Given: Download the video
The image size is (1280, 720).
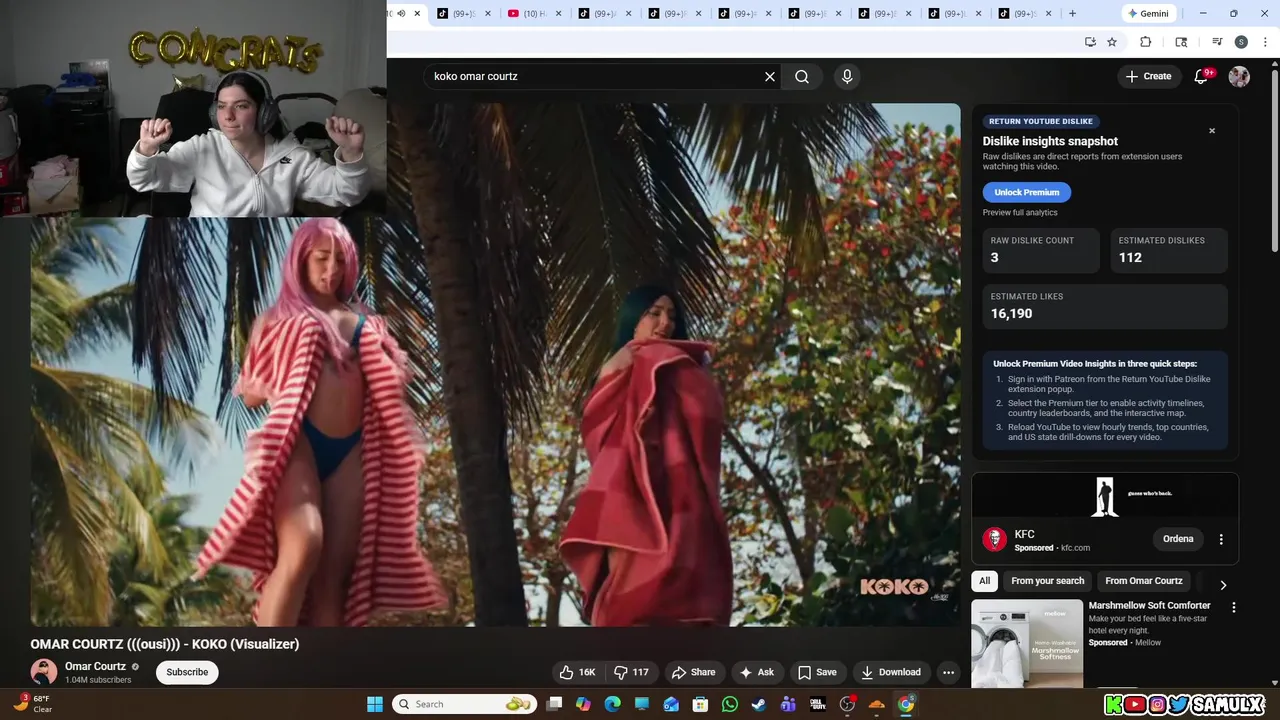Looking at the screenshot, I should coord(890,672).
